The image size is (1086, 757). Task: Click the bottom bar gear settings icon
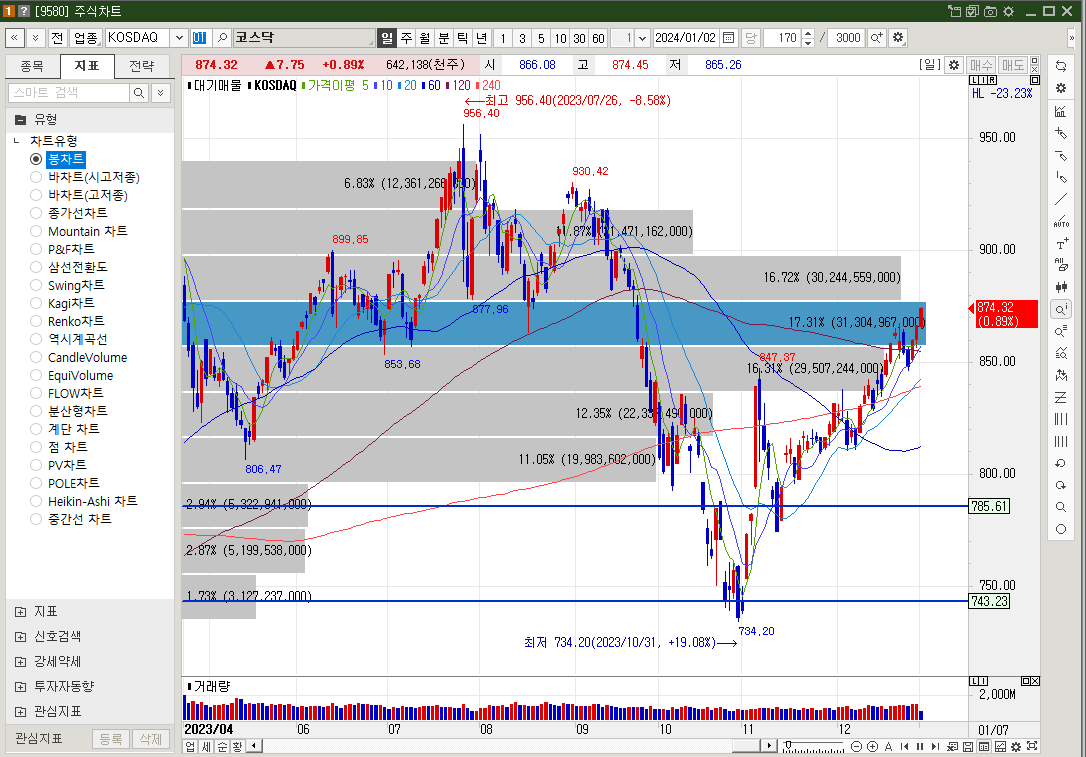1015,747
